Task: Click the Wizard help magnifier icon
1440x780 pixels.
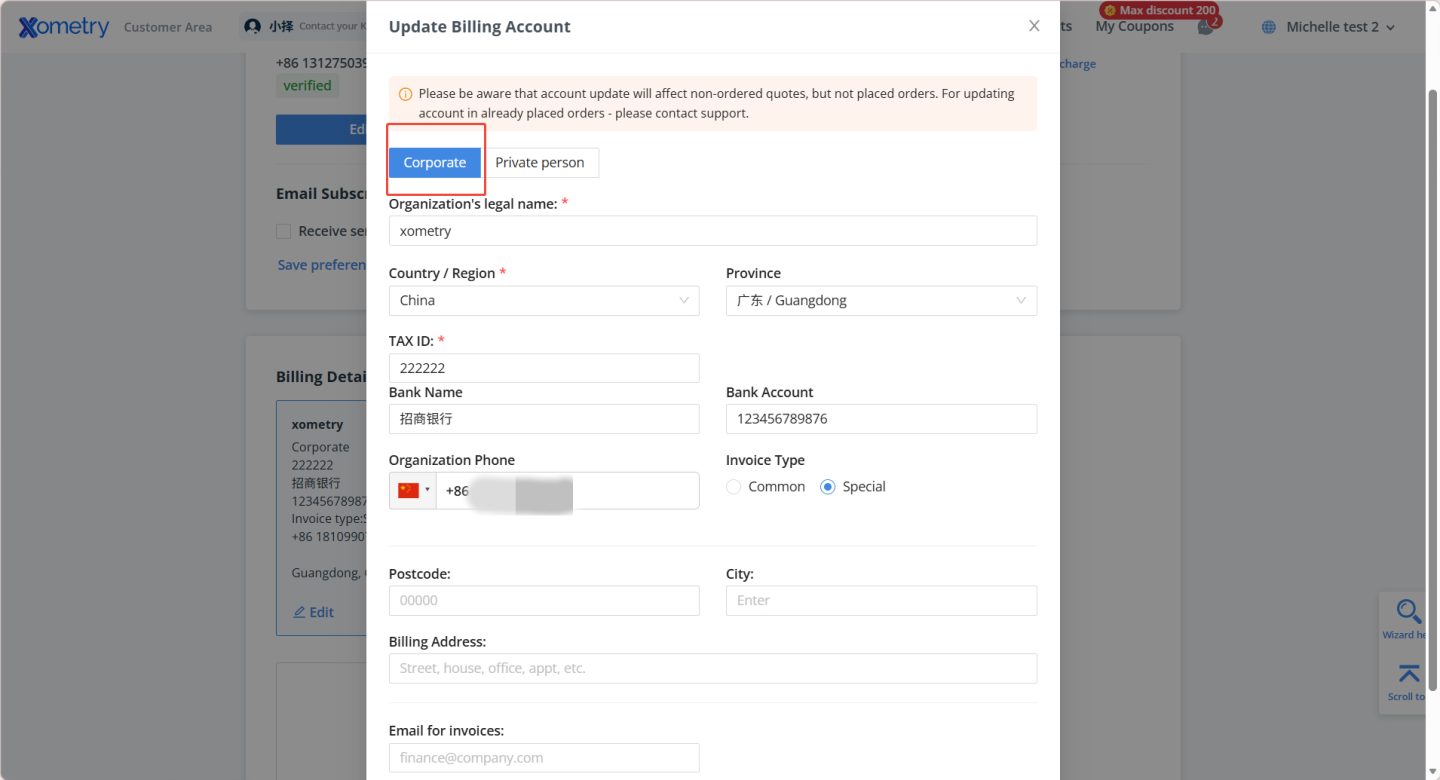Action: pos(1408,612)
